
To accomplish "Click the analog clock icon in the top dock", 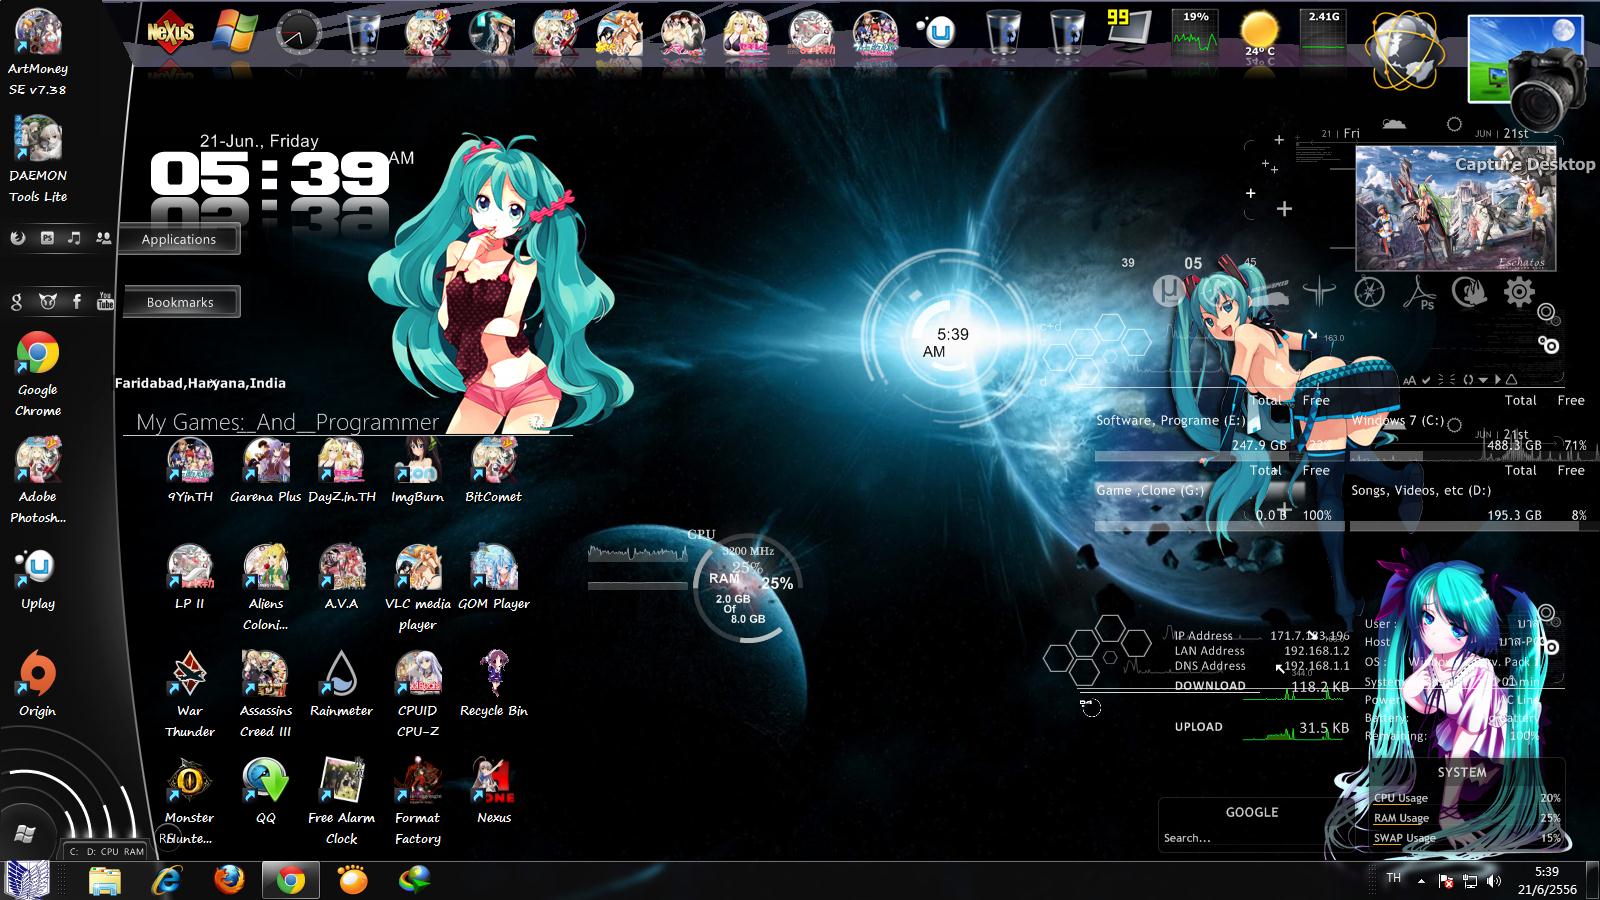I will pos(299,32).
